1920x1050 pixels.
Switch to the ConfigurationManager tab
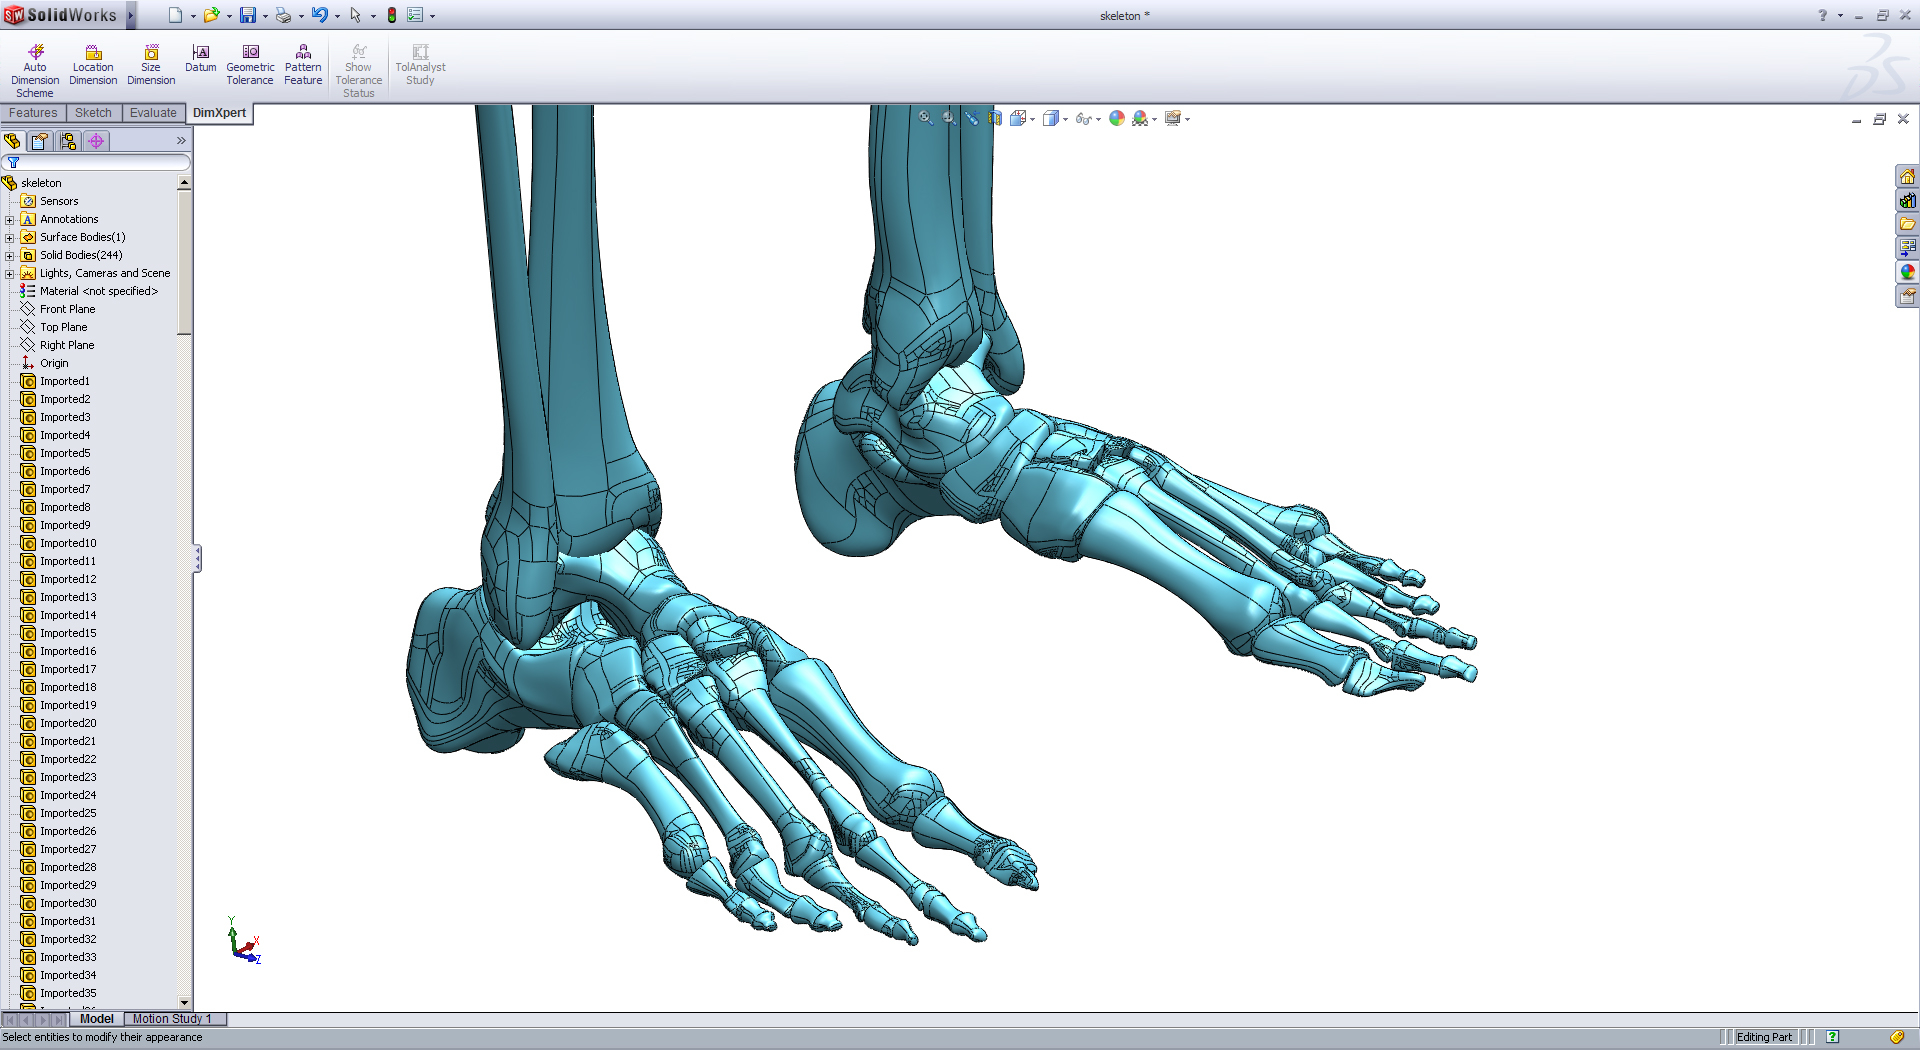[x=68, y=141]
